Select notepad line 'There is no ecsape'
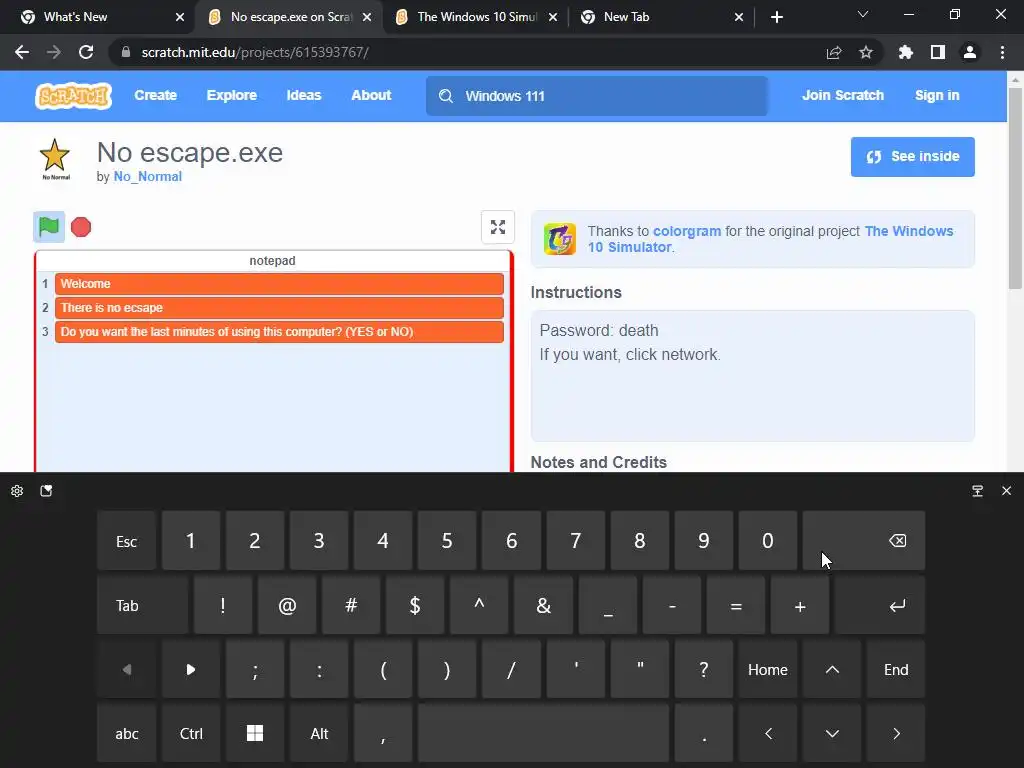 click(279, 308)
